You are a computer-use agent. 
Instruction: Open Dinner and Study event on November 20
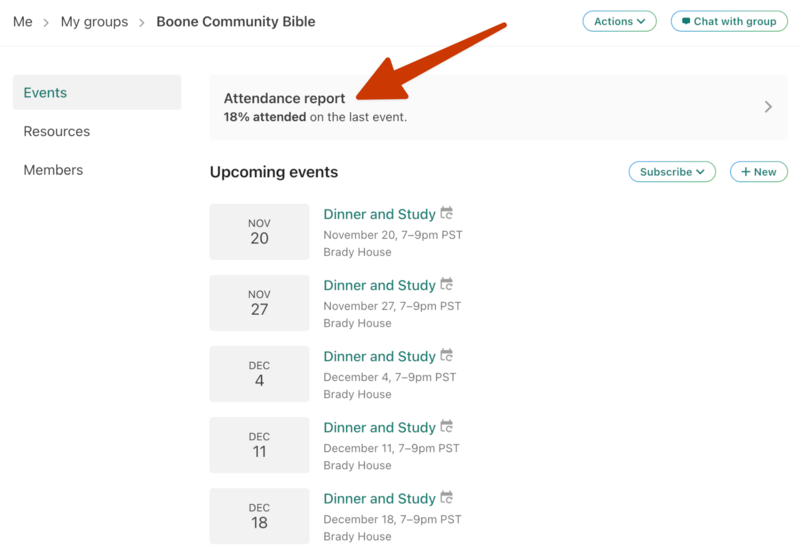pyautogui.click(x=380, y=214)
